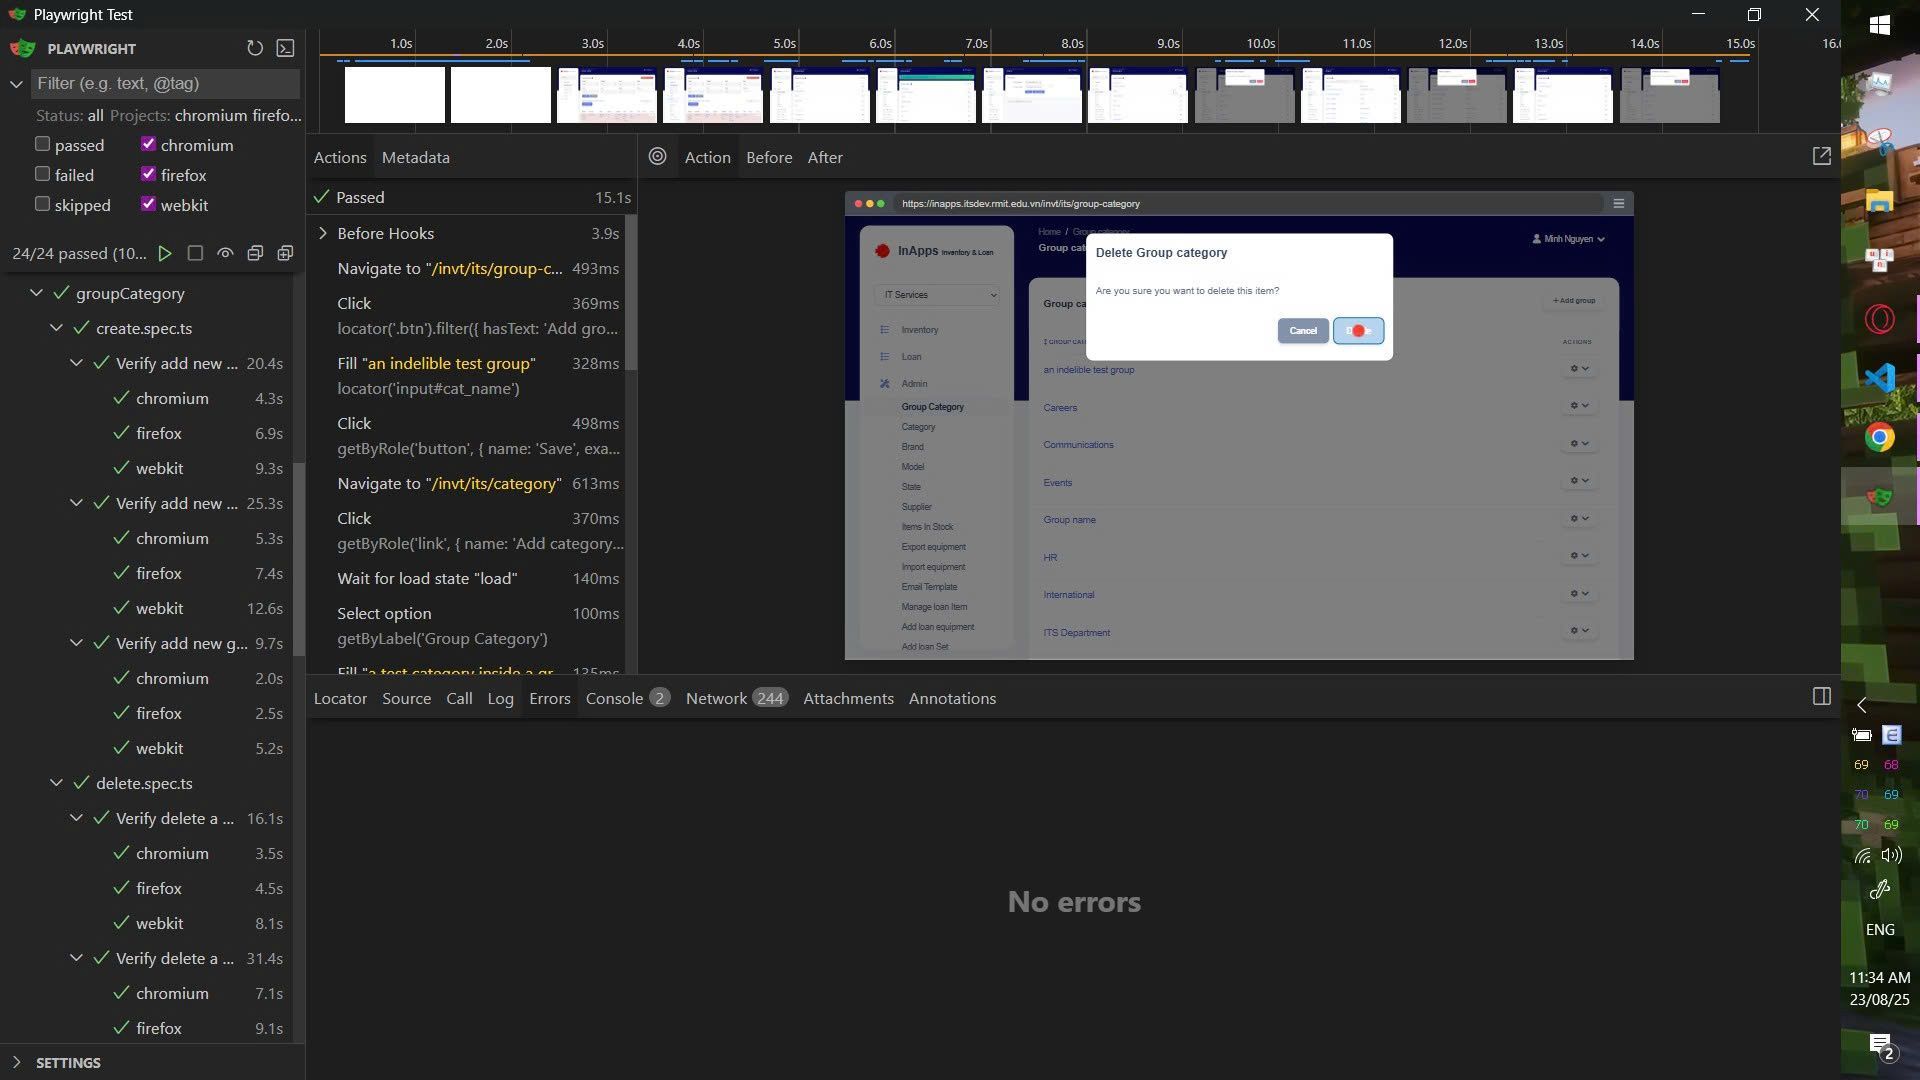This screenshot has width=1920, height=1080.
Task: Click the Reload tests icon
Action: [255, 48]
